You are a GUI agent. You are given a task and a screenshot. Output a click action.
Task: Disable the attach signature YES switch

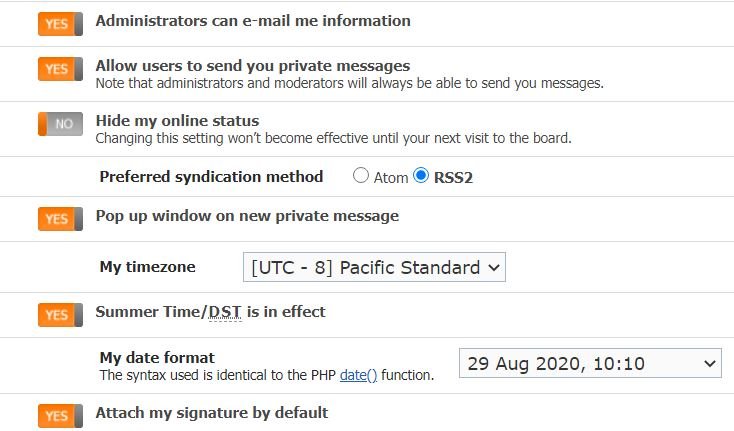(x=60, y=416)
